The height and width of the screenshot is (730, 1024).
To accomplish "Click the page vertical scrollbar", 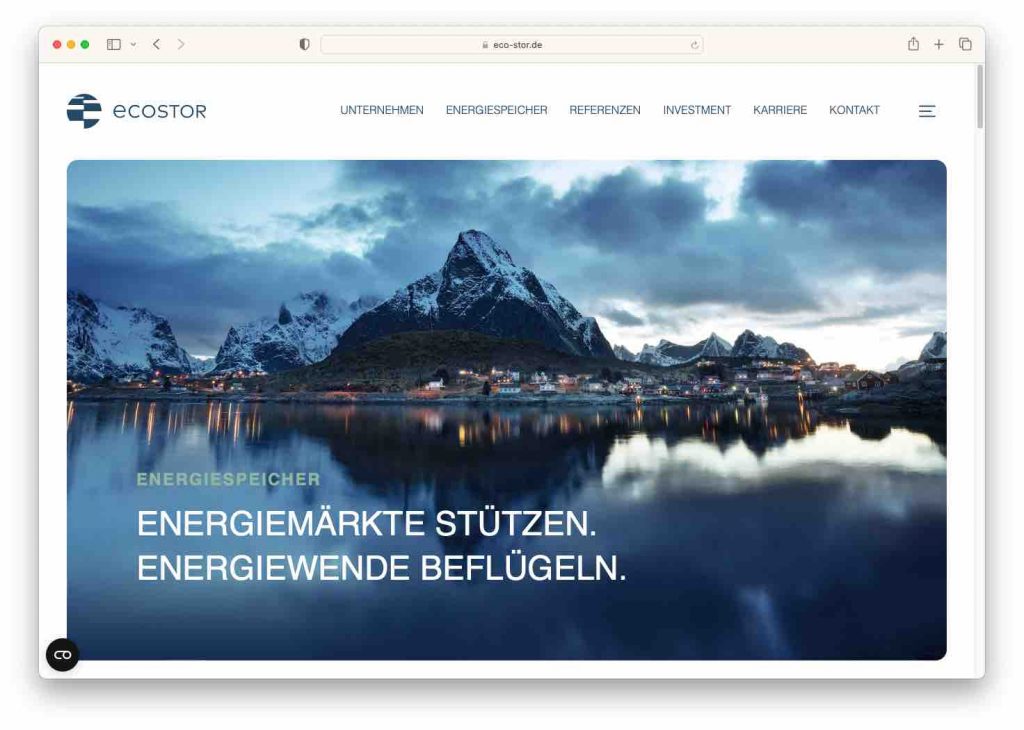I will pyautogui.click(x=980, y=97).
